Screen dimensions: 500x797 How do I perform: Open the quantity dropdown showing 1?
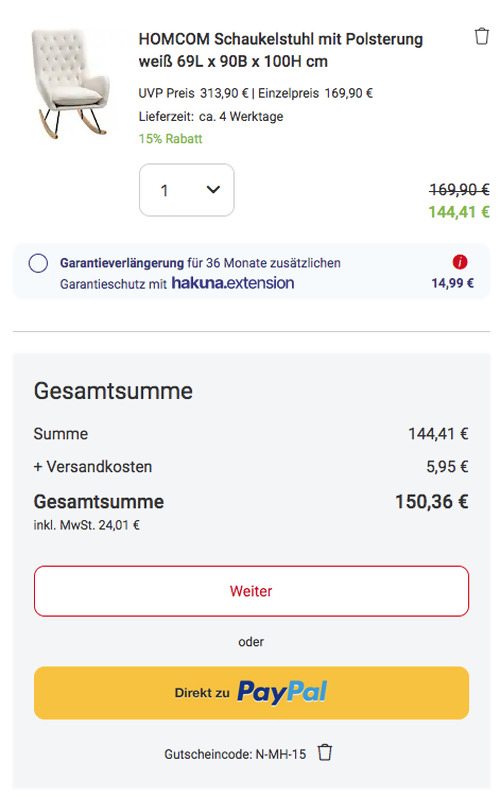pos(186,190)
